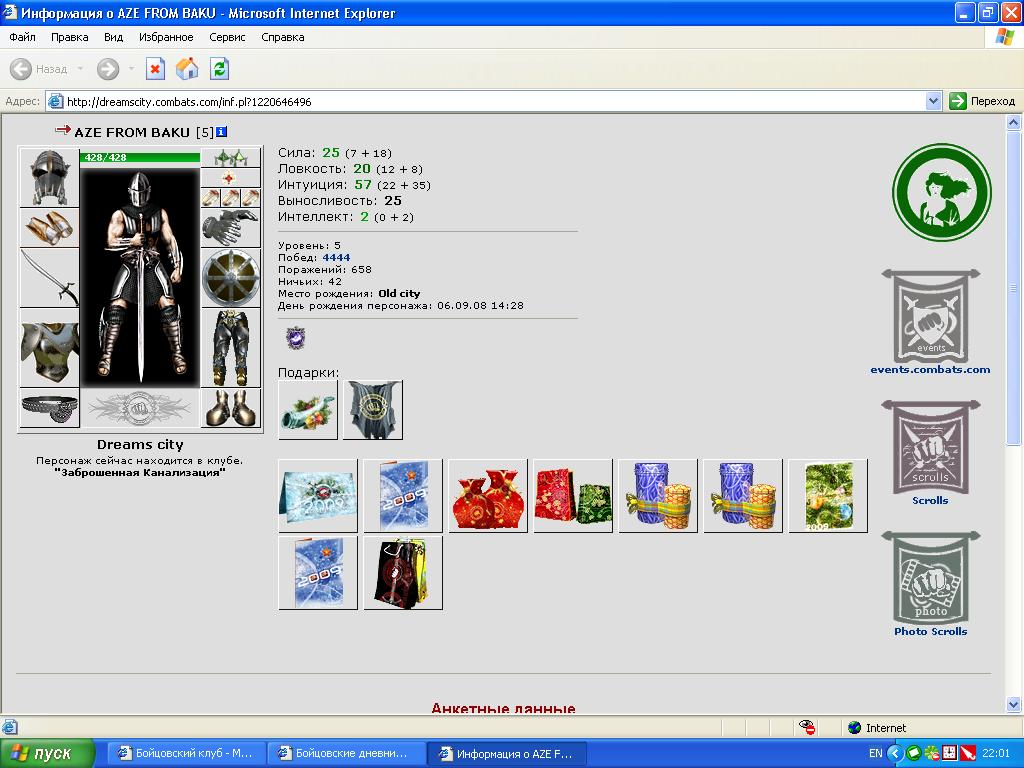Click the 4444 victories link
1024x768 pixels.
[336, 257]
